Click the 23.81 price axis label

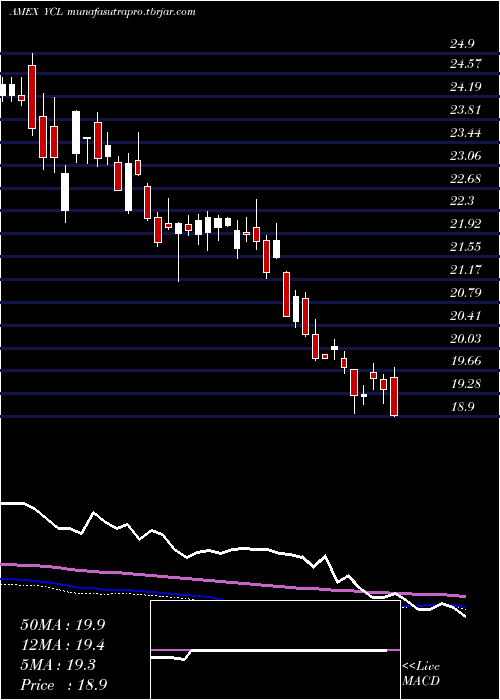point(466,109)
